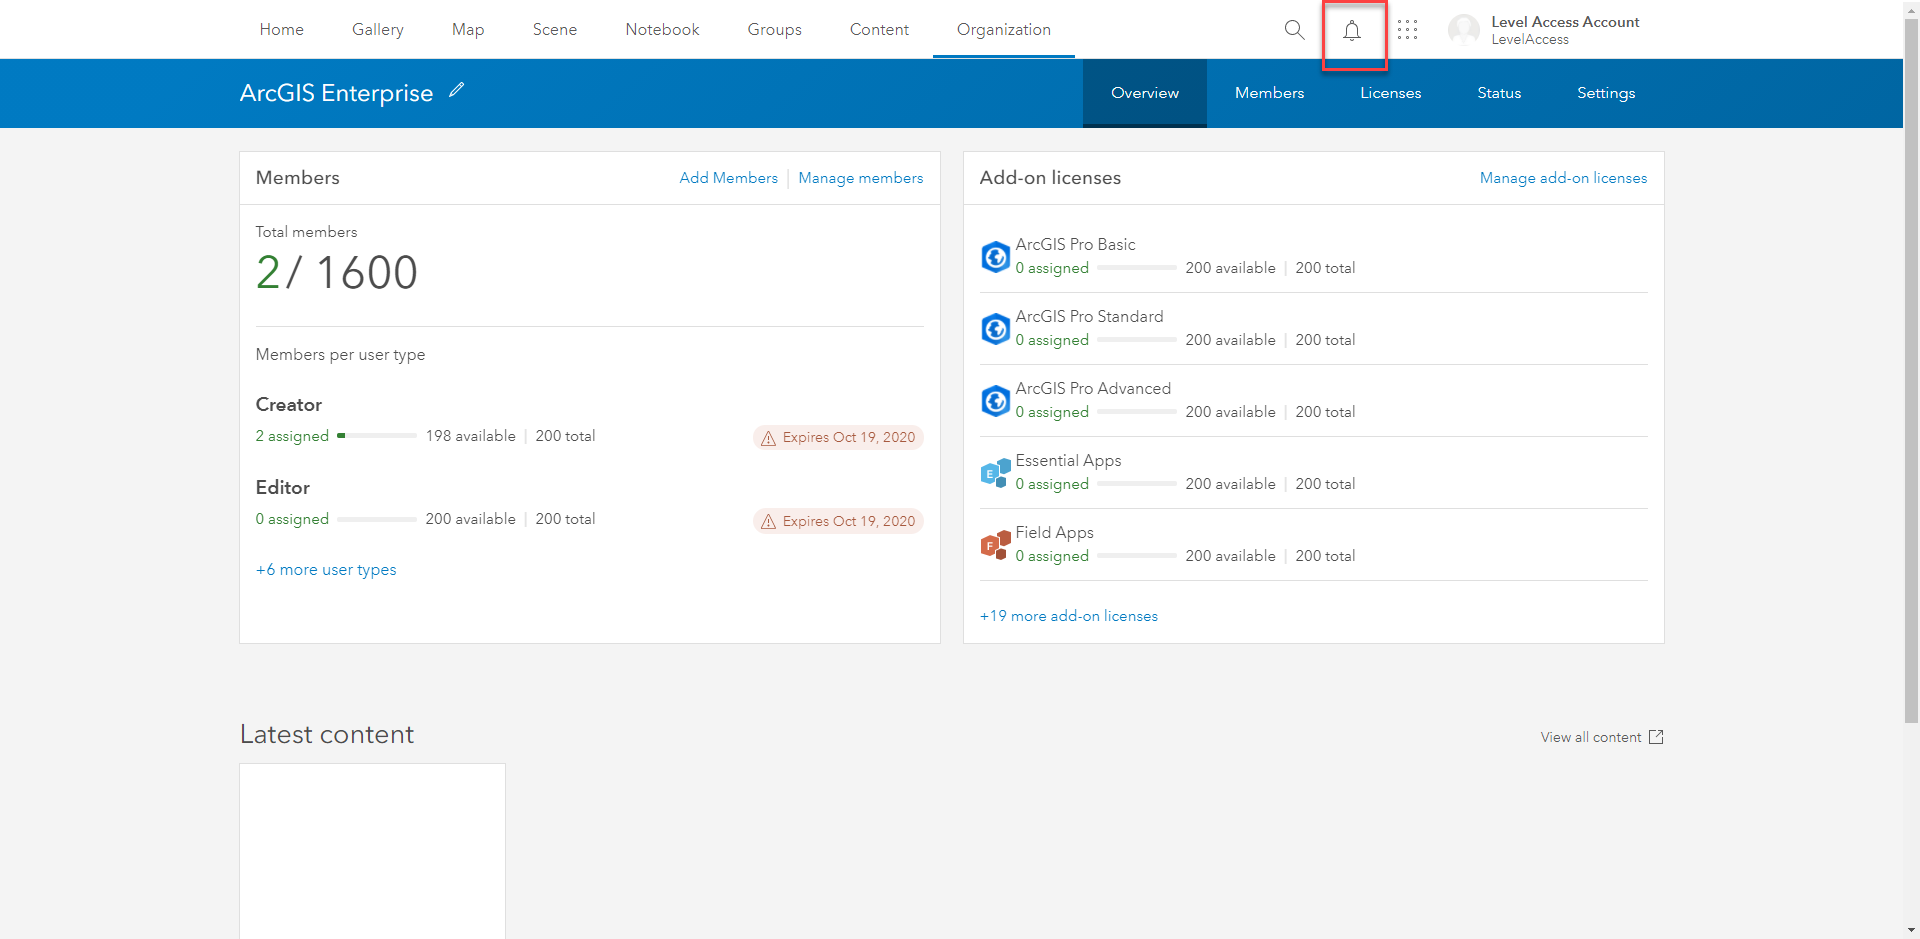Click the Creator Expires Oct 19, 2020 badge
1920x939 pixels.
(x=838, y=438)
